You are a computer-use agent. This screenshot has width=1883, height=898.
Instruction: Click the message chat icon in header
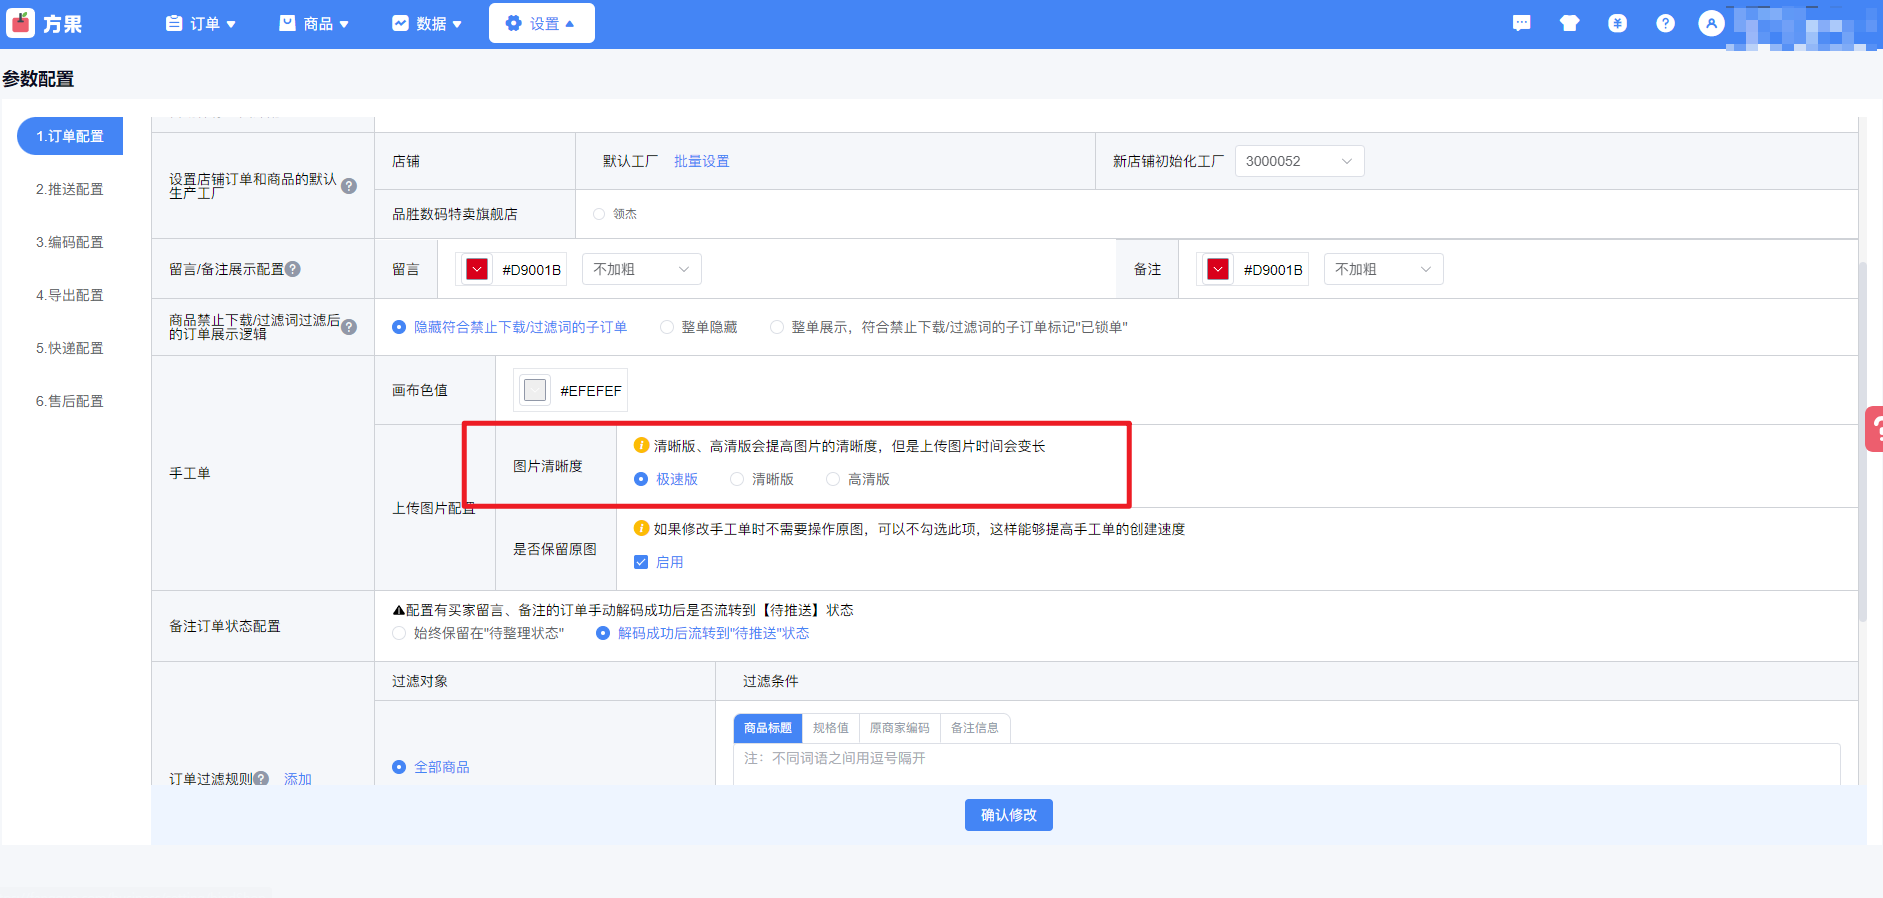pos(1521,23)
